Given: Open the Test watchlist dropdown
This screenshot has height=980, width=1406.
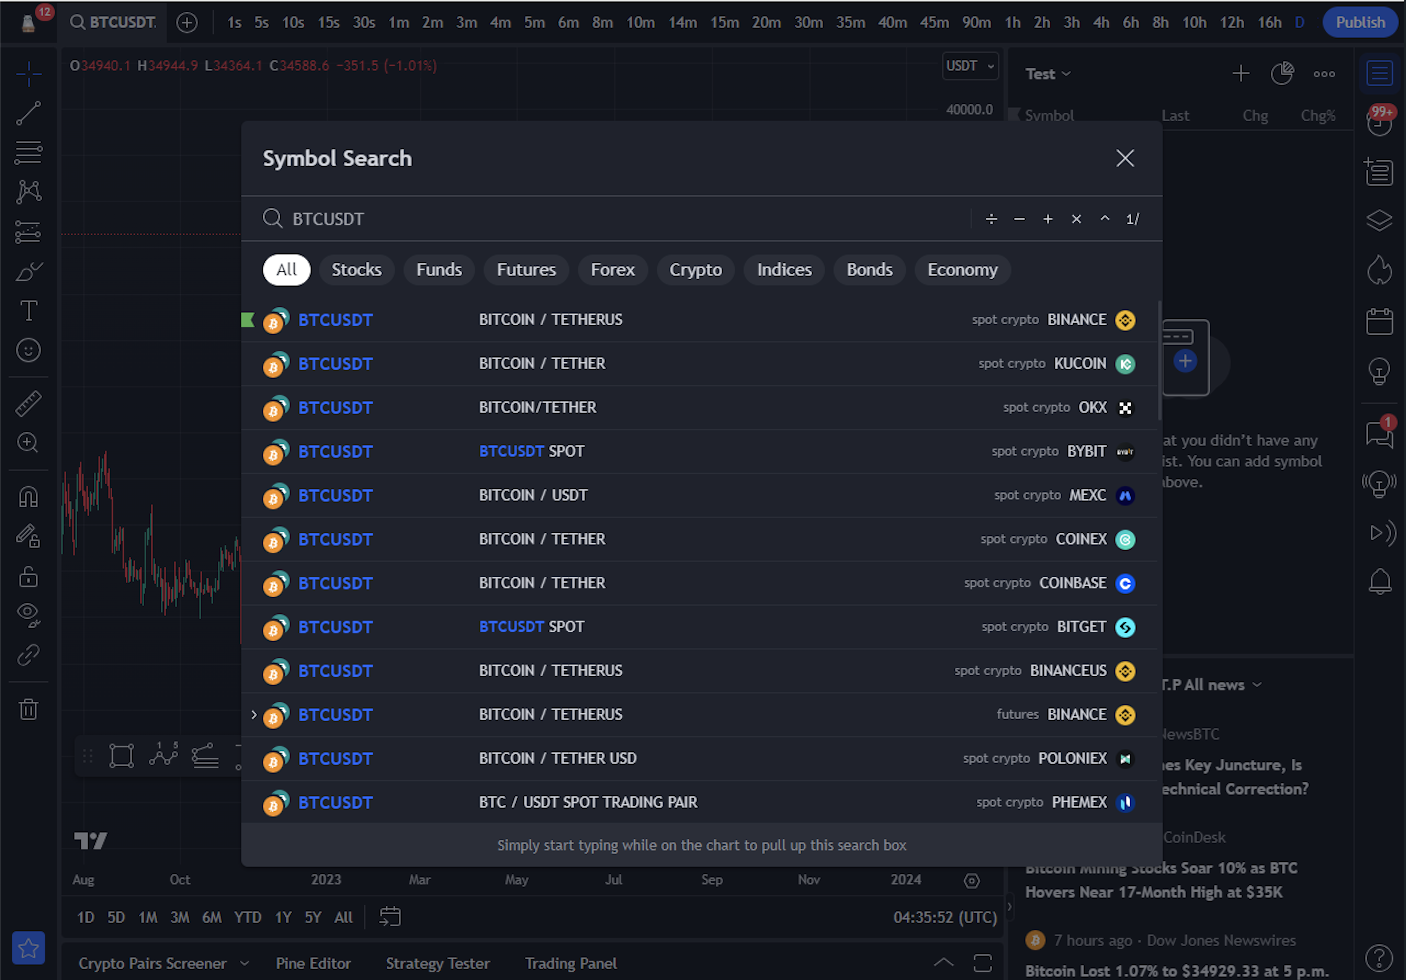Looking at the screenshot, I should coord(1048,74).
